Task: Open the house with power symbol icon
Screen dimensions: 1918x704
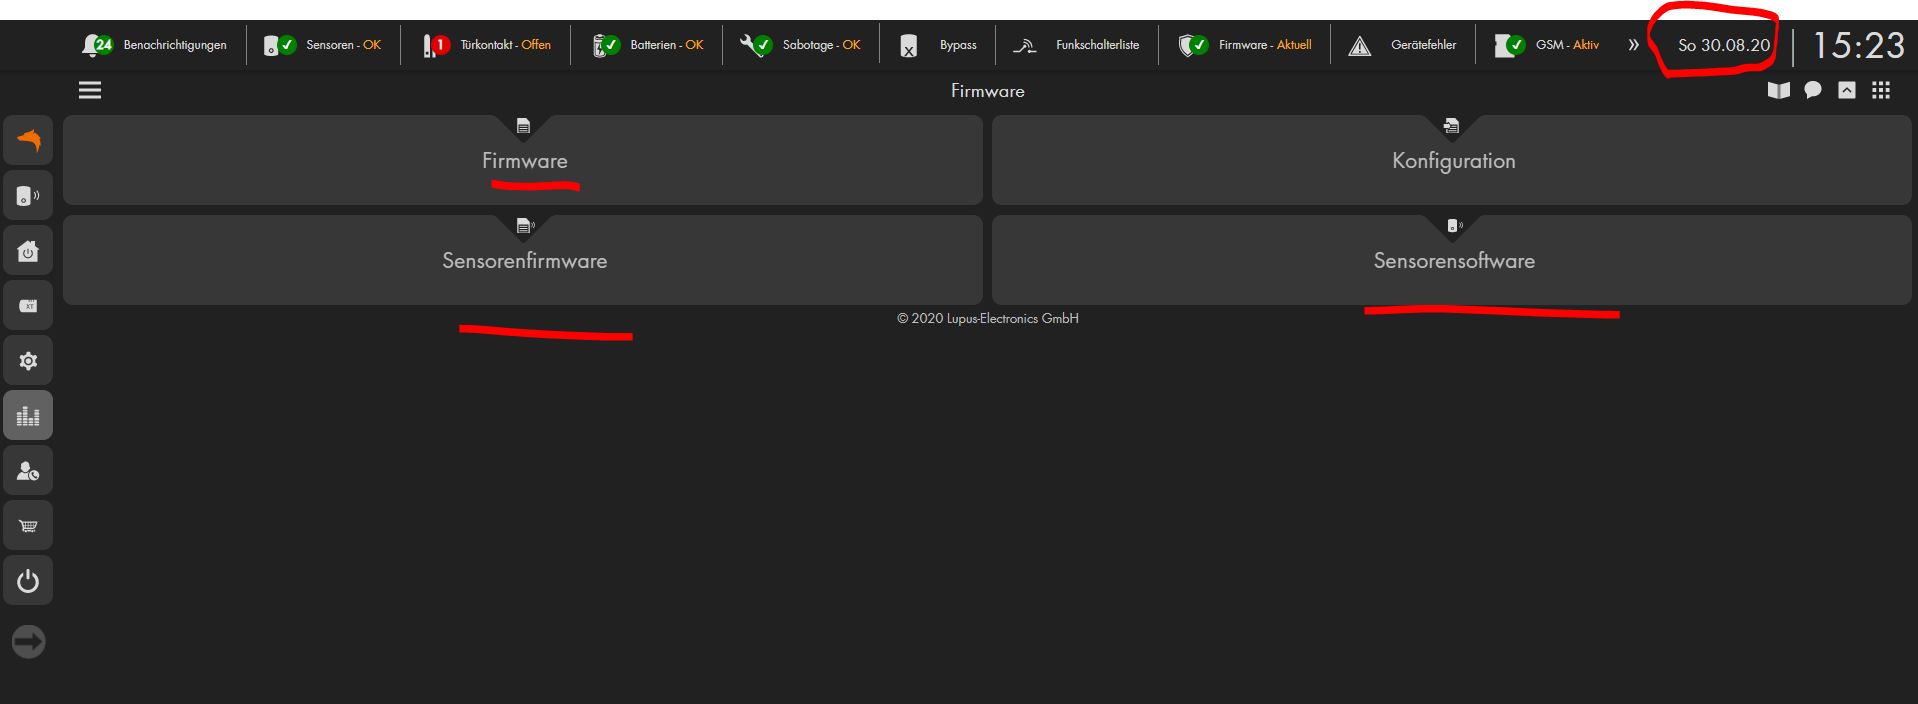Action: [28, 251]
